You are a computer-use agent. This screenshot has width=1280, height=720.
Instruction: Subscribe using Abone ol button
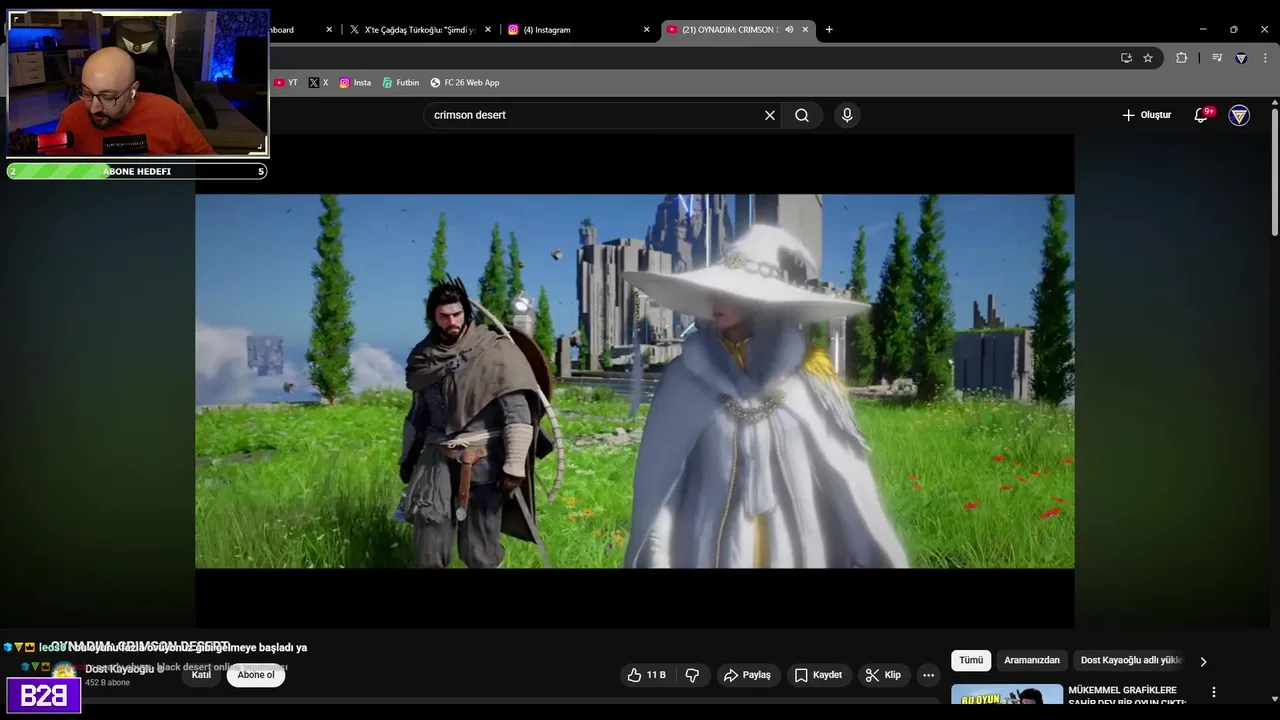click(256, 675)
